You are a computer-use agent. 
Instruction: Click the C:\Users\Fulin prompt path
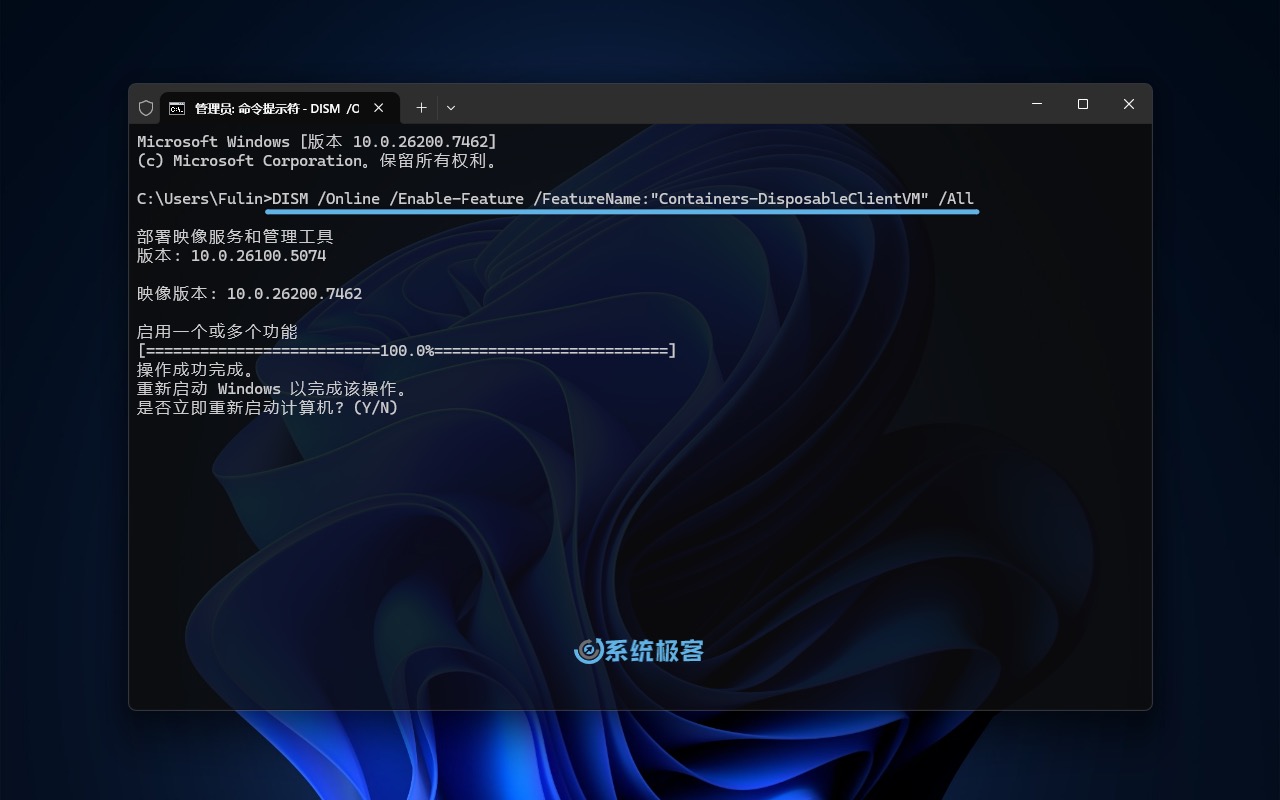(x=195, y=198)
